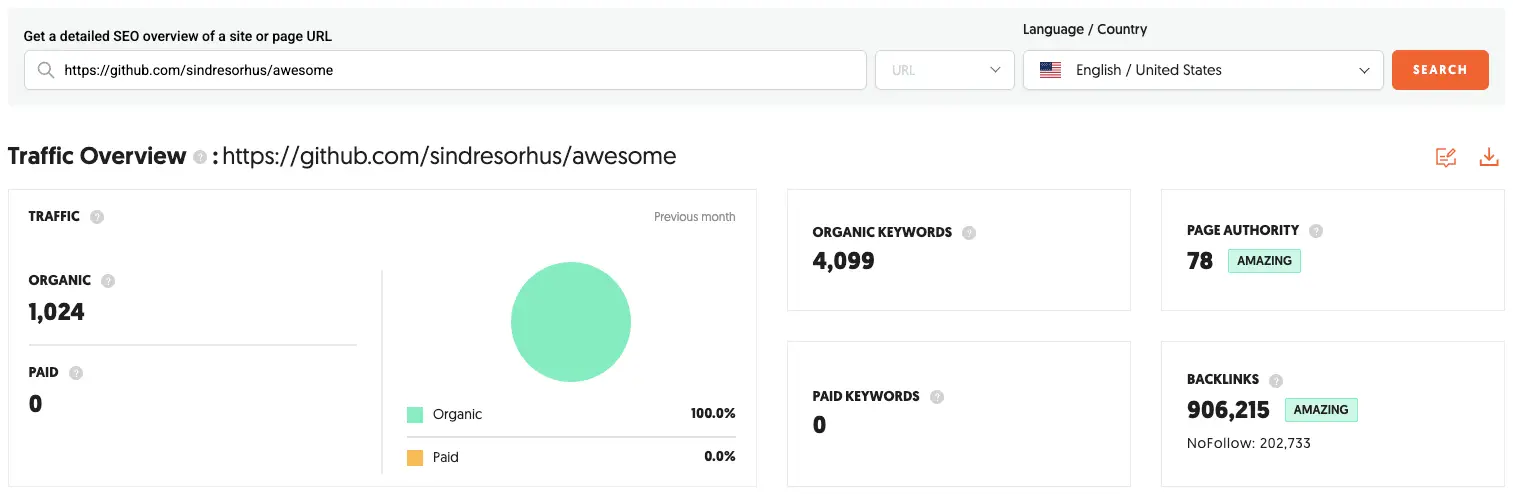This screenshot has height=494, width=1513.
Task: Click the orange SEARCH button
Action: point(1440,70)
